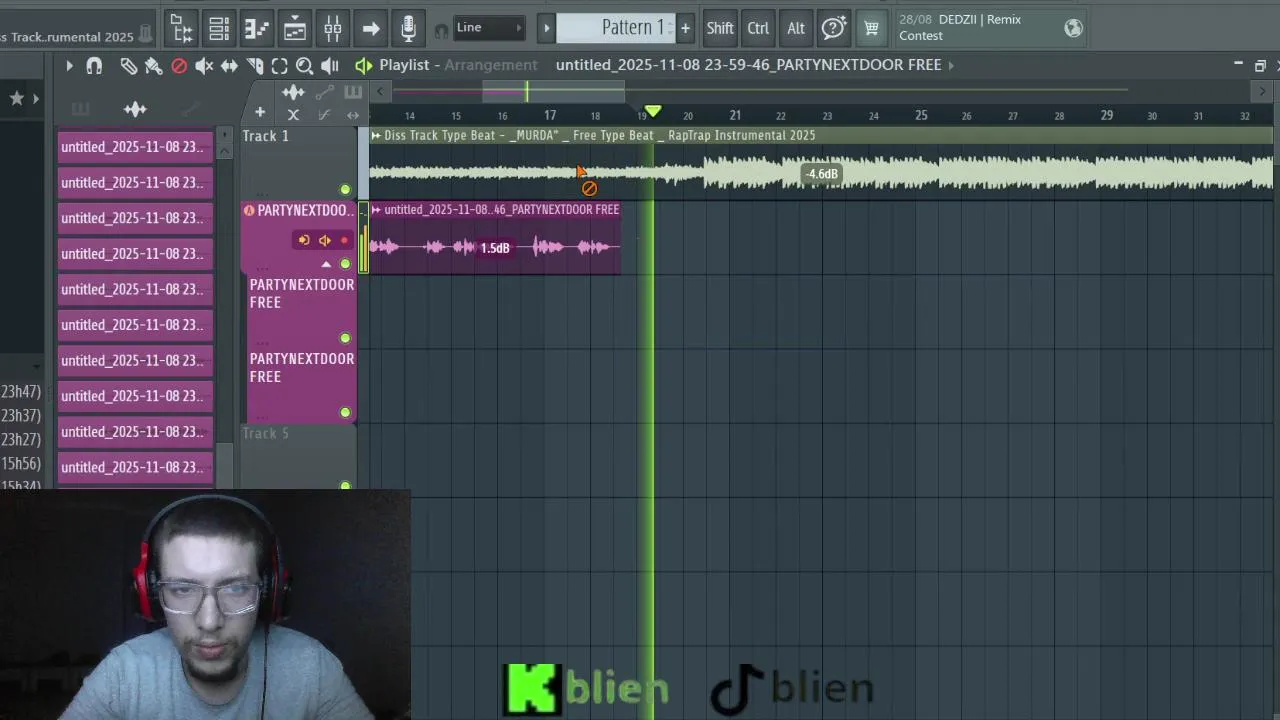Screen dimensions: 1280x720
Task: Click the right-arrow toolbar icon
Action: tap(370, 28)
